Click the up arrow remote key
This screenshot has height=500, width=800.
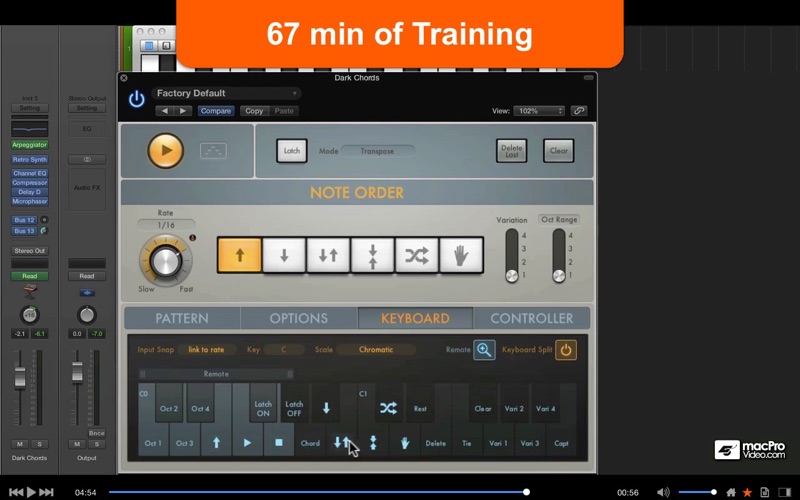click(216, 442)
